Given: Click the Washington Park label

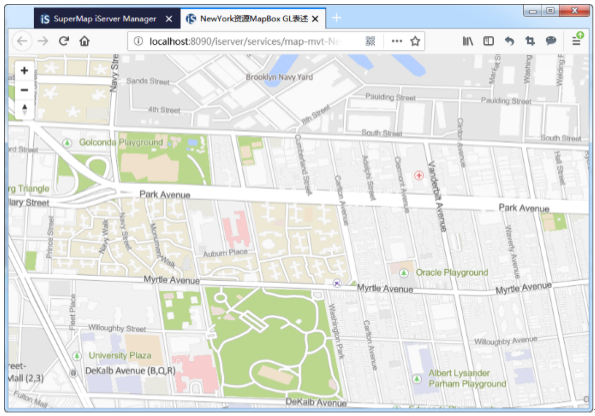Looking at the screenshot, I should click(336, 331).
